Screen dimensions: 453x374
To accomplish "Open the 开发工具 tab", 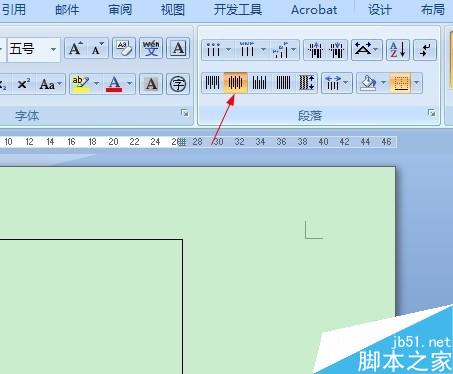I will click(238, 10).
